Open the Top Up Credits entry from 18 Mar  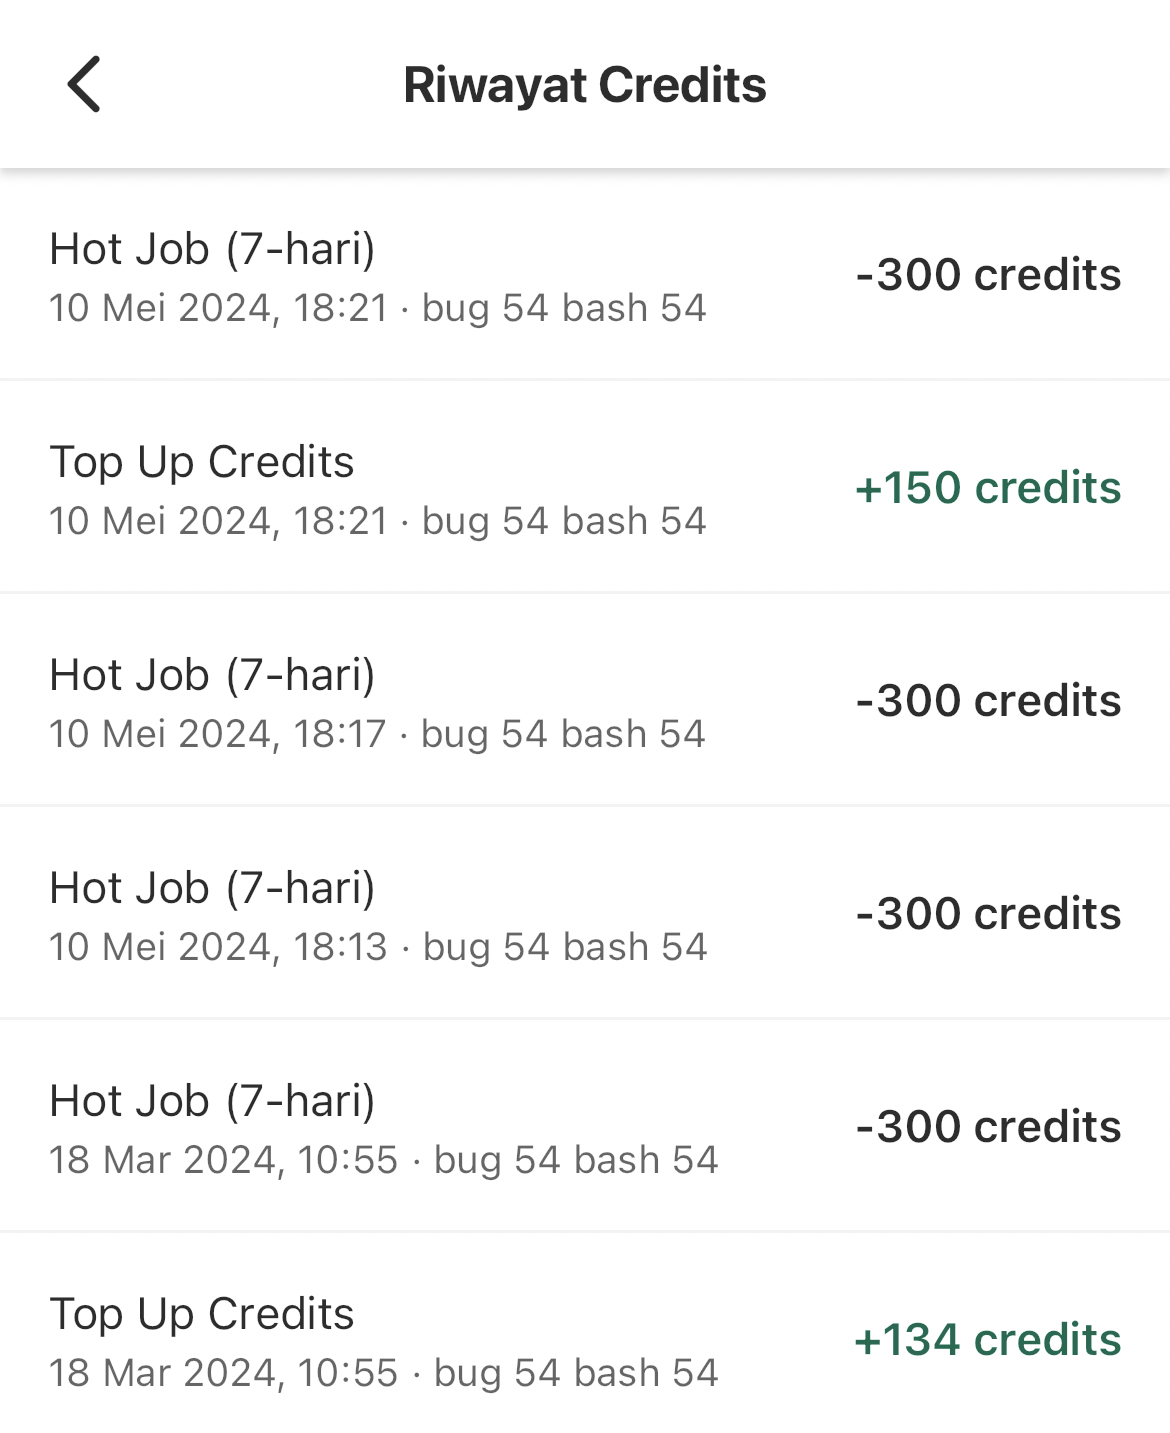click(585, 1333)
